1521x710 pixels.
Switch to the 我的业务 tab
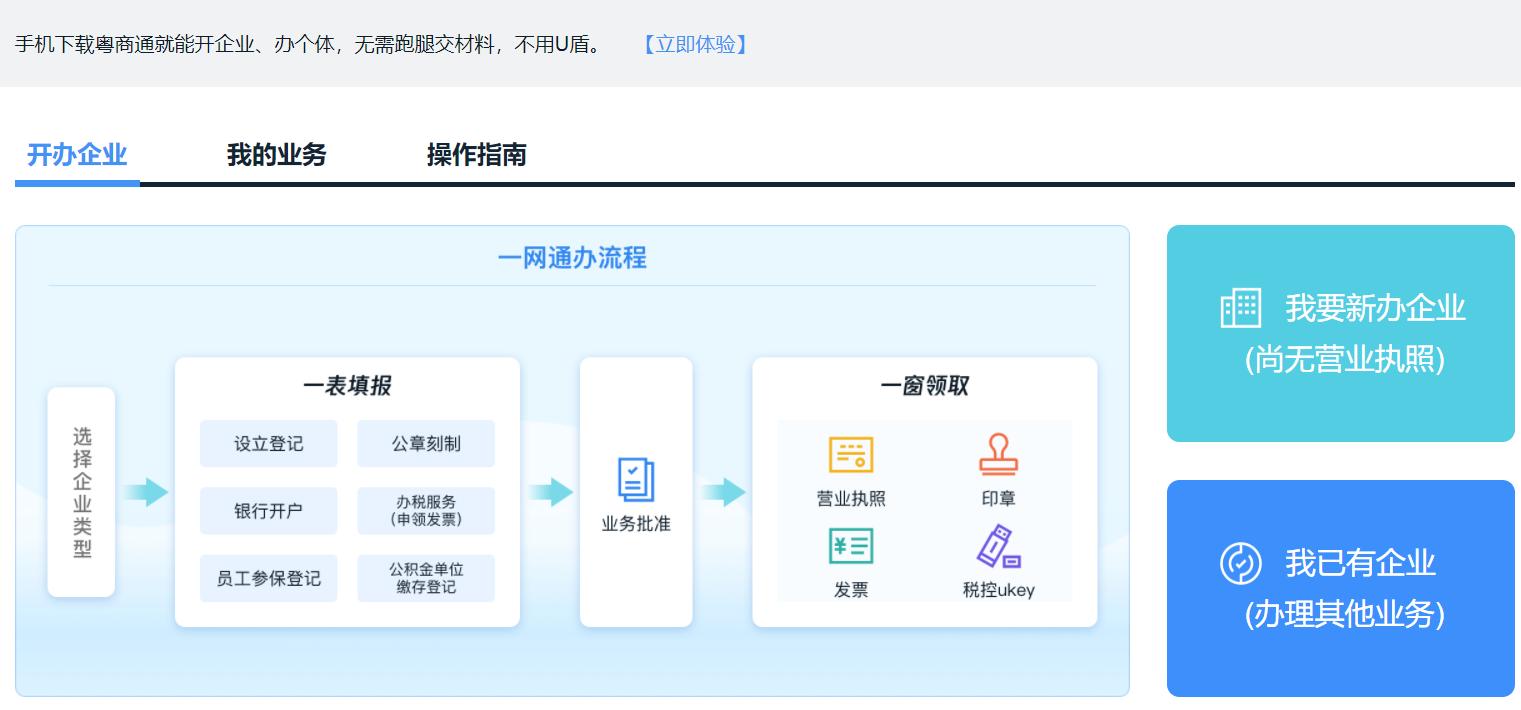point(276,155)
